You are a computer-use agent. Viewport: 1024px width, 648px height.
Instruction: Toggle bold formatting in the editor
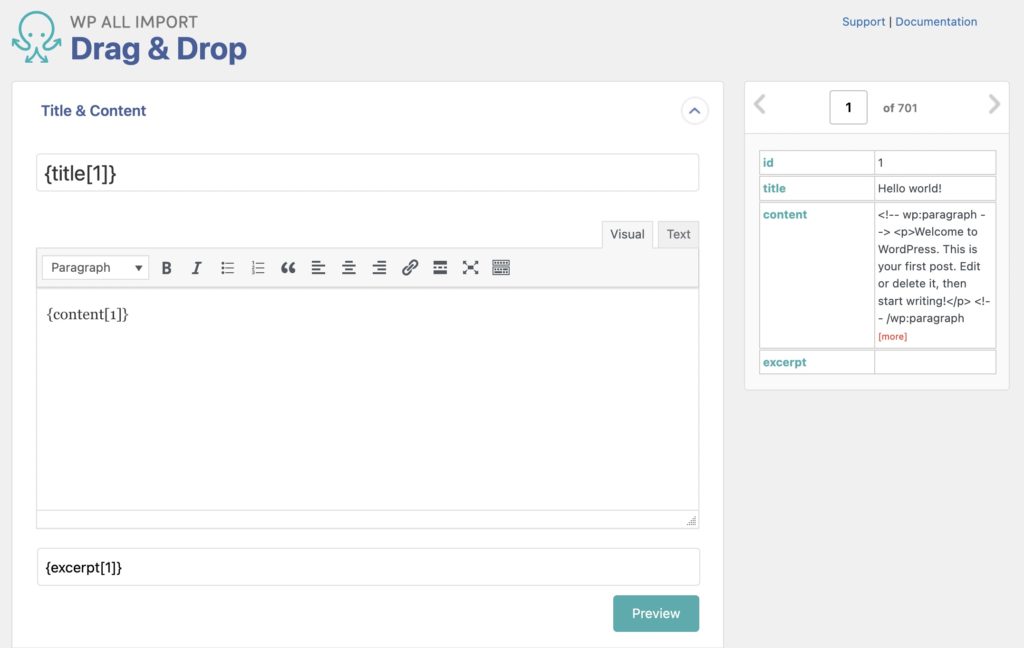tap(166, 267)
